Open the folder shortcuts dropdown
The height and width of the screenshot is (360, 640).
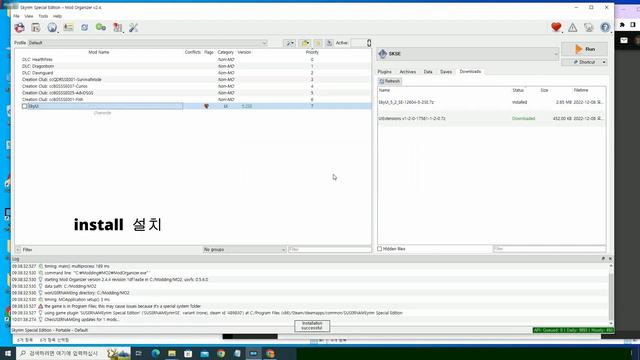[x=305, y=43]
